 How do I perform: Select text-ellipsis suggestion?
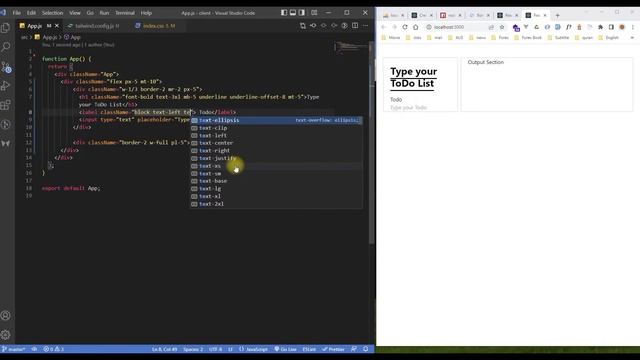tap(276, 120)
